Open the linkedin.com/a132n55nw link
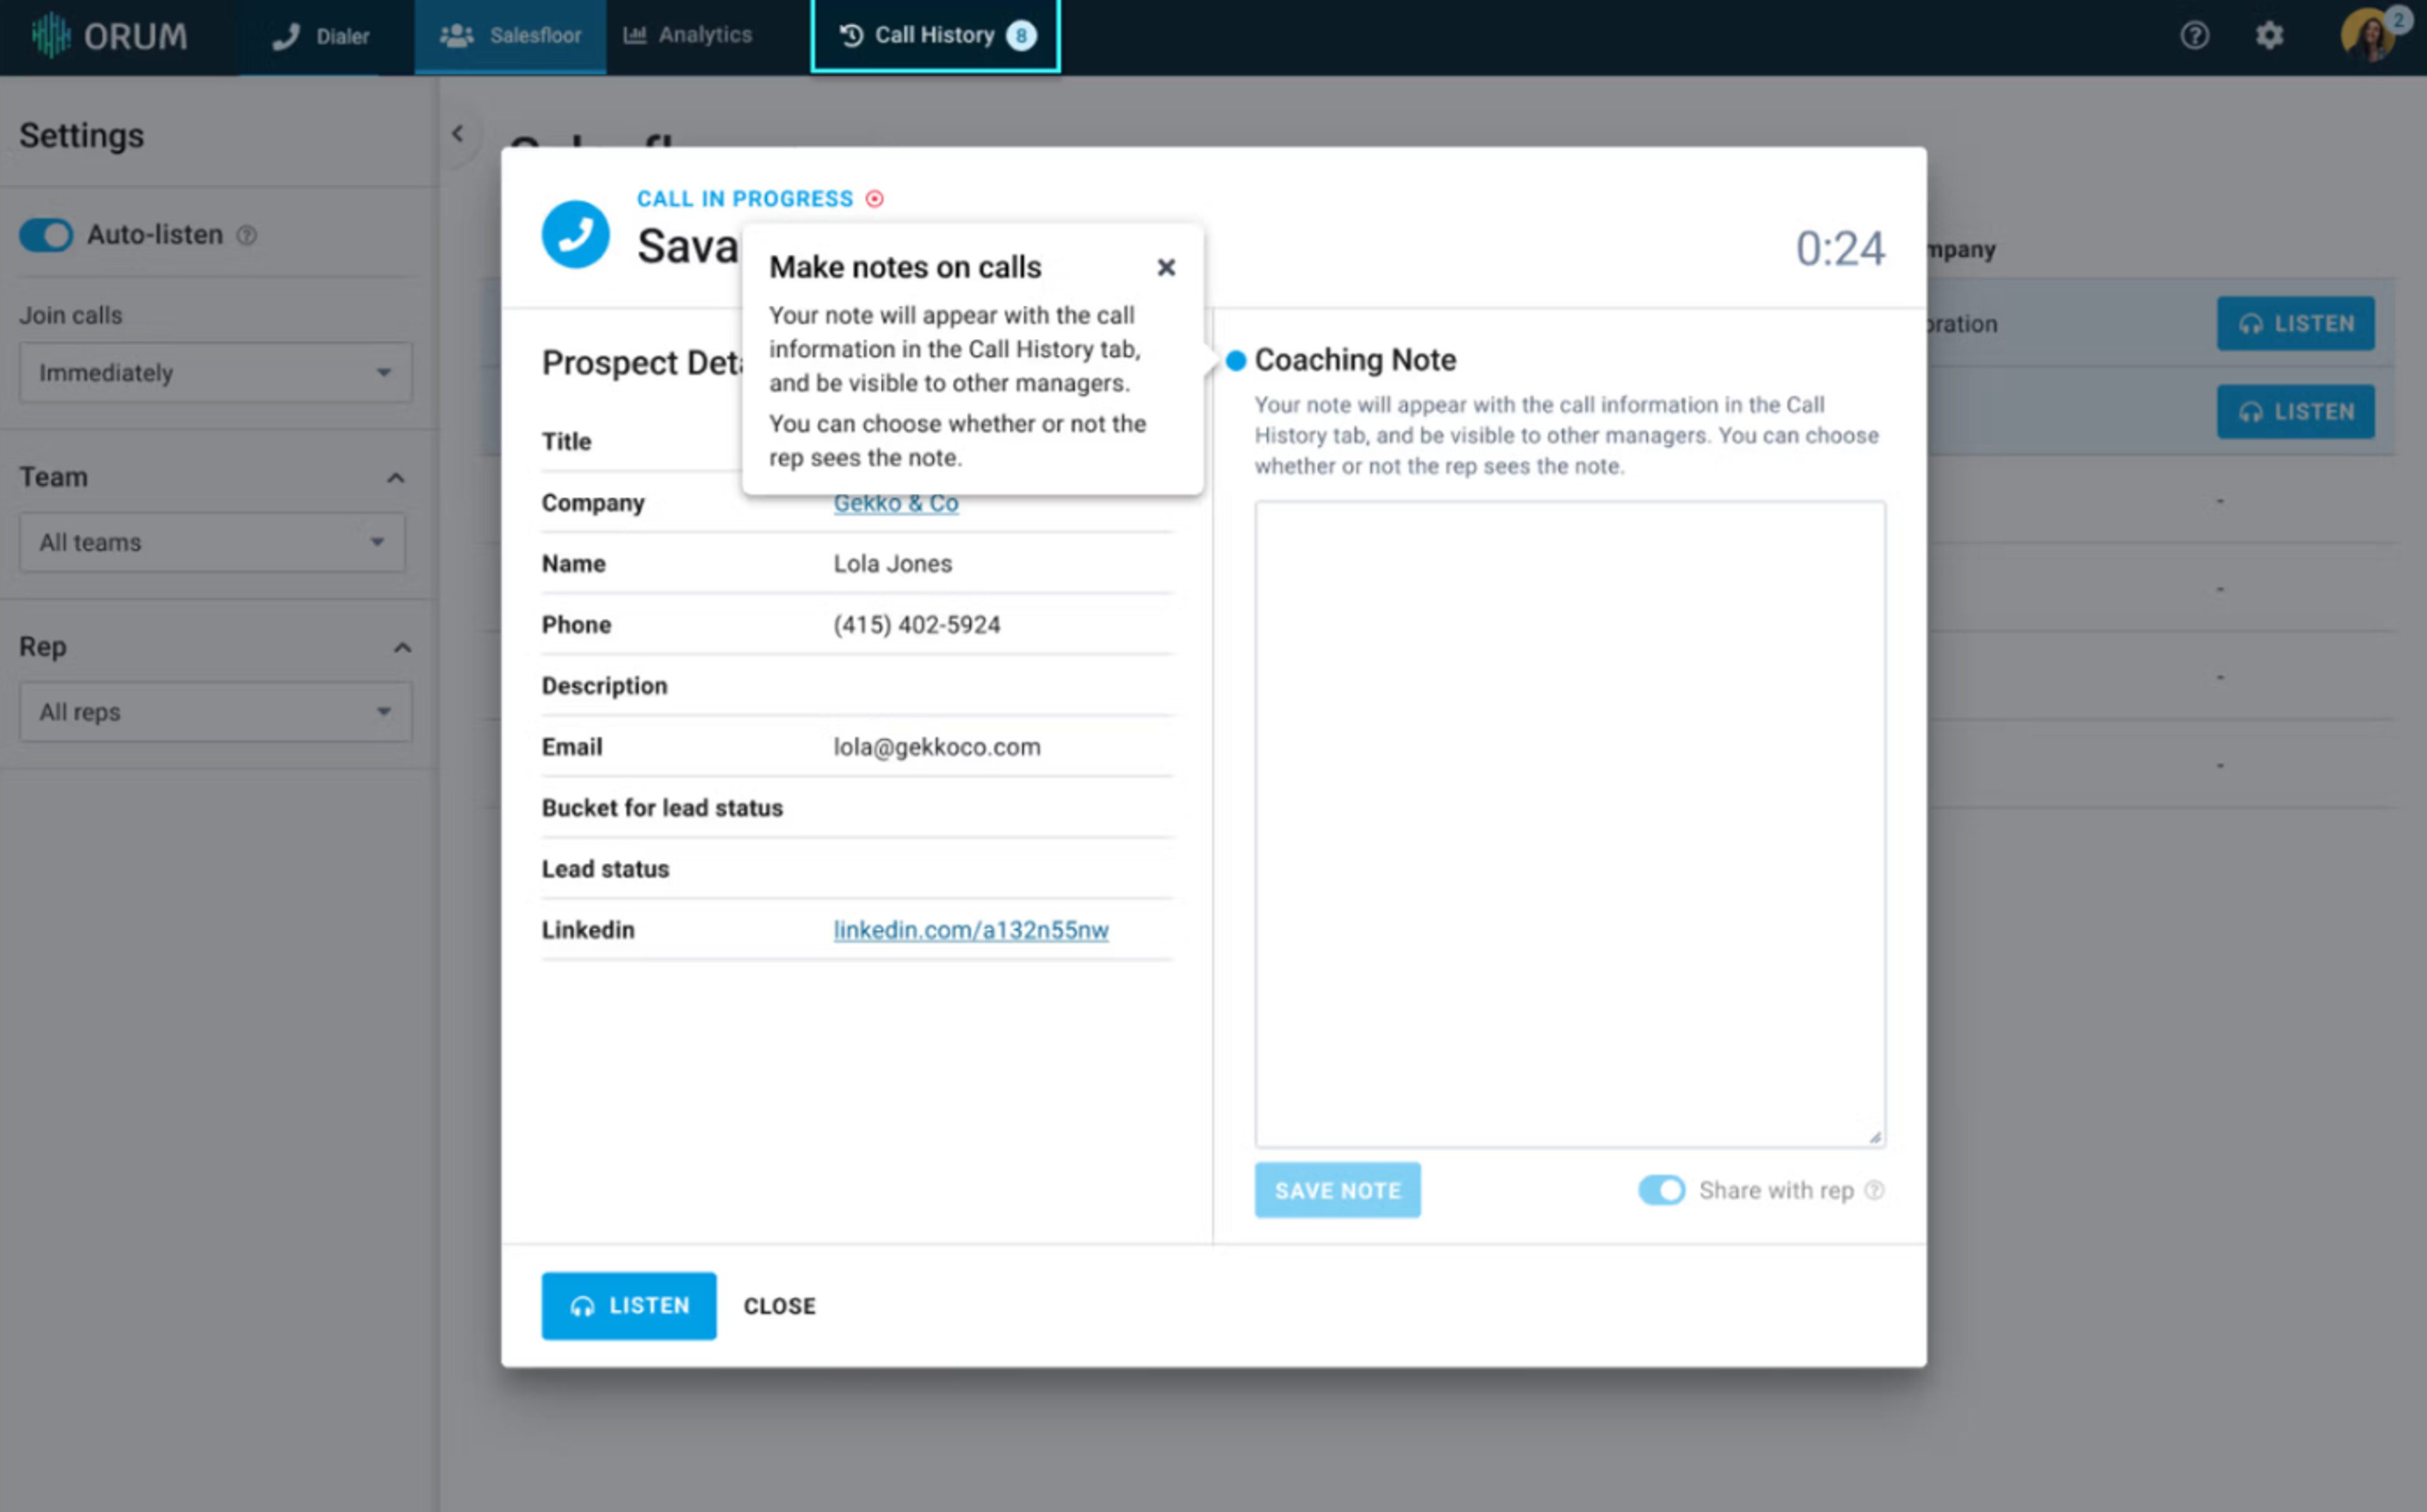Screen dimensions: 2427x1512 click(x=970, y=930)
